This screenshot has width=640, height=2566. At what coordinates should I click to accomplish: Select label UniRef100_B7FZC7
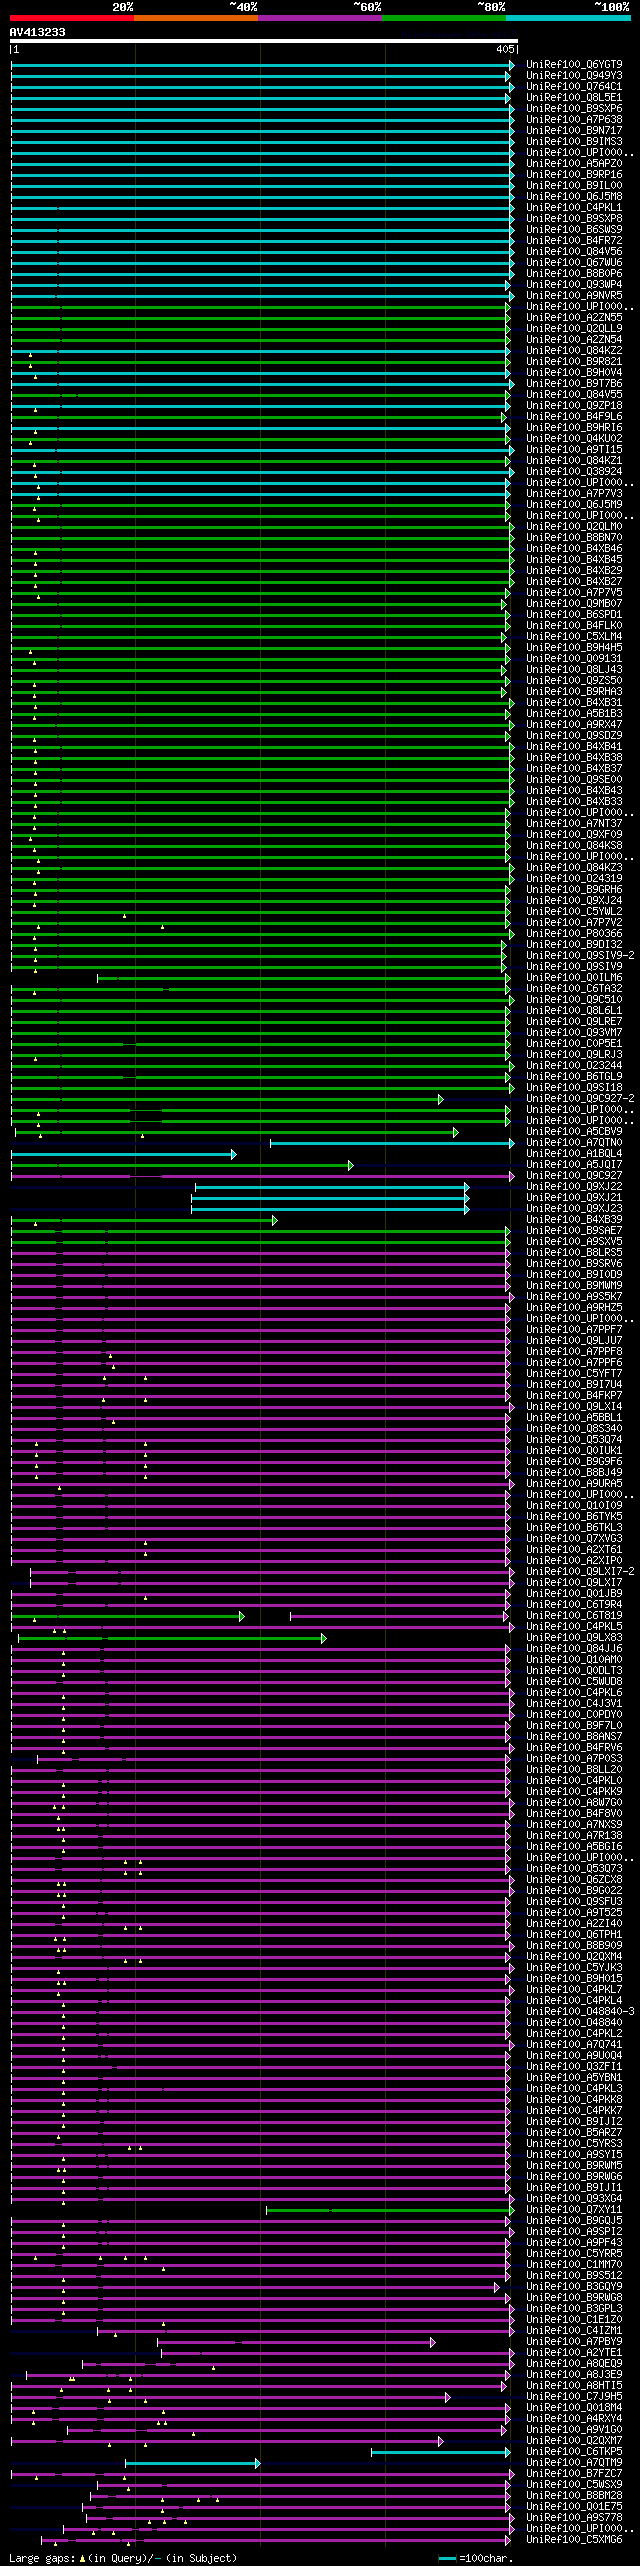click(574, 2474)
